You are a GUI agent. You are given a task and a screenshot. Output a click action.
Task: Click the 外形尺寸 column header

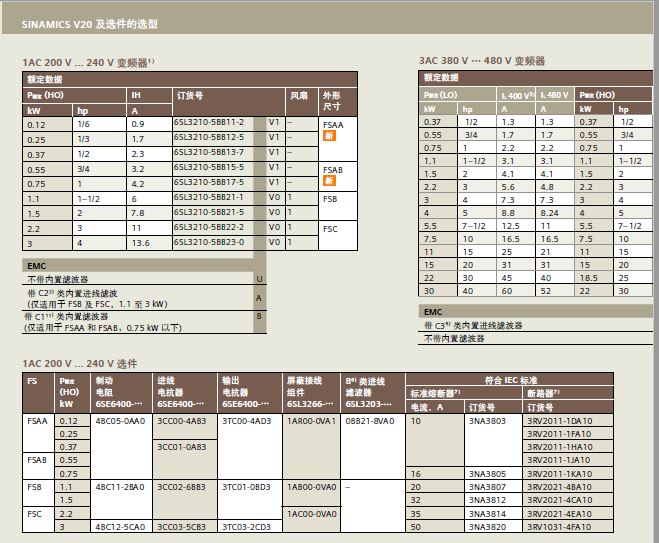click(x=338, y=102)
